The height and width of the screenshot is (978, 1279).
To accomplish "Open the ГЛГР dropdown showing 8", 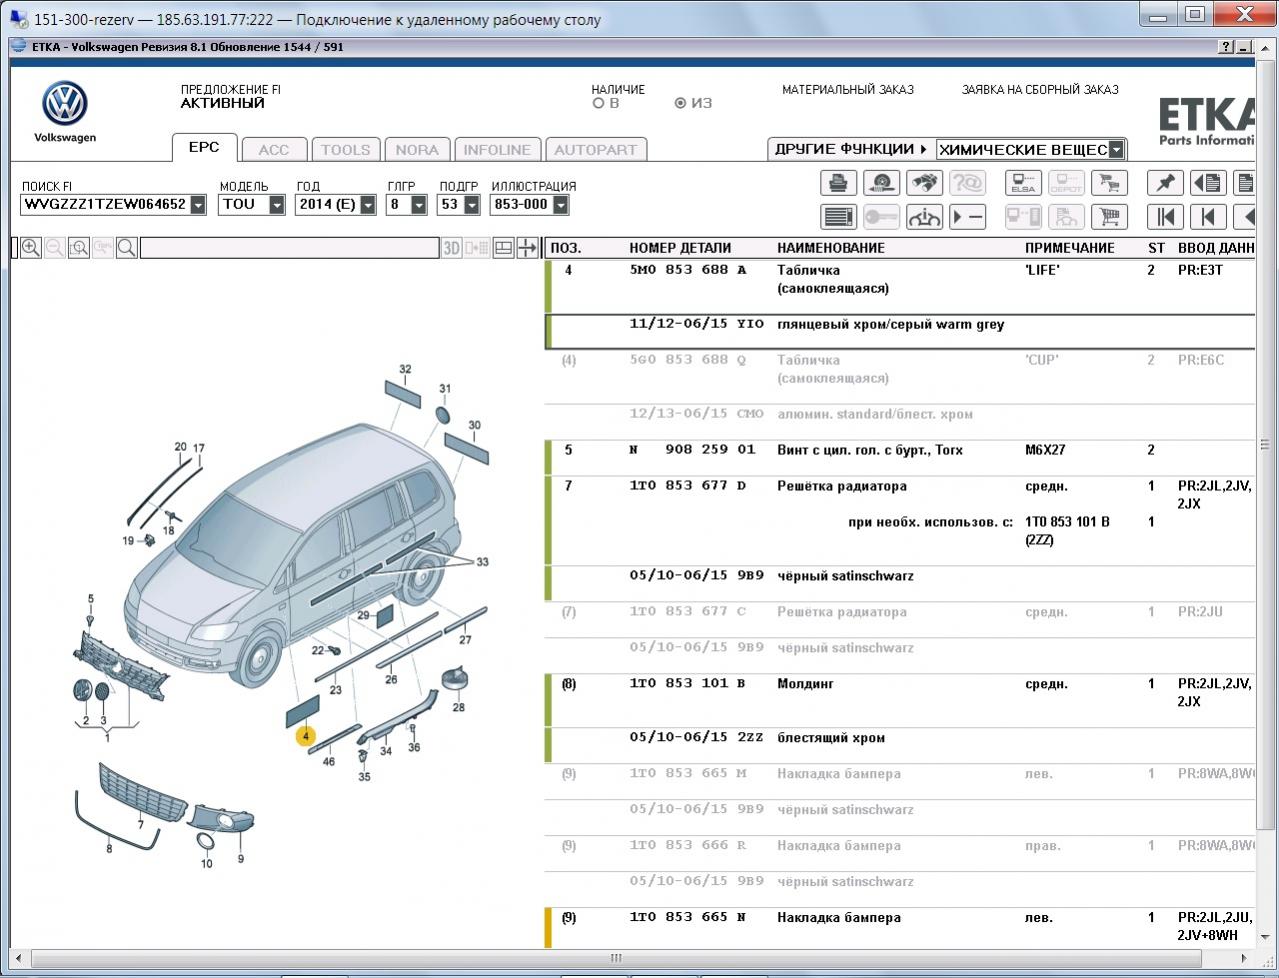I will click(x=419, y=205).
